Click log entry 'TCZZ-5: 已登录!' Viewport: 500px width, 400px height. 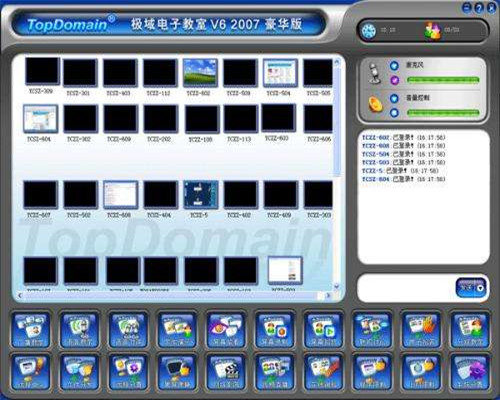click(400, 171)
